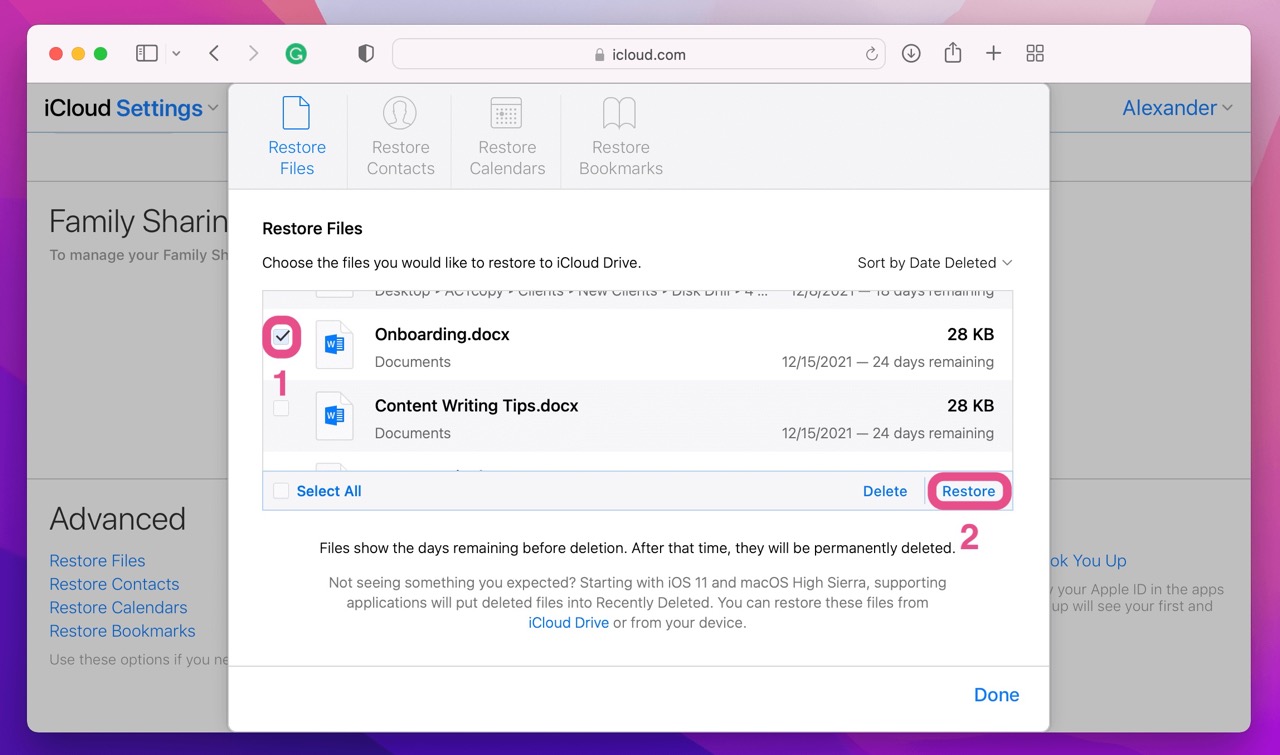Open the Safari downloads icon
The width and height of the screenshot is (1280, 755).
911,54
